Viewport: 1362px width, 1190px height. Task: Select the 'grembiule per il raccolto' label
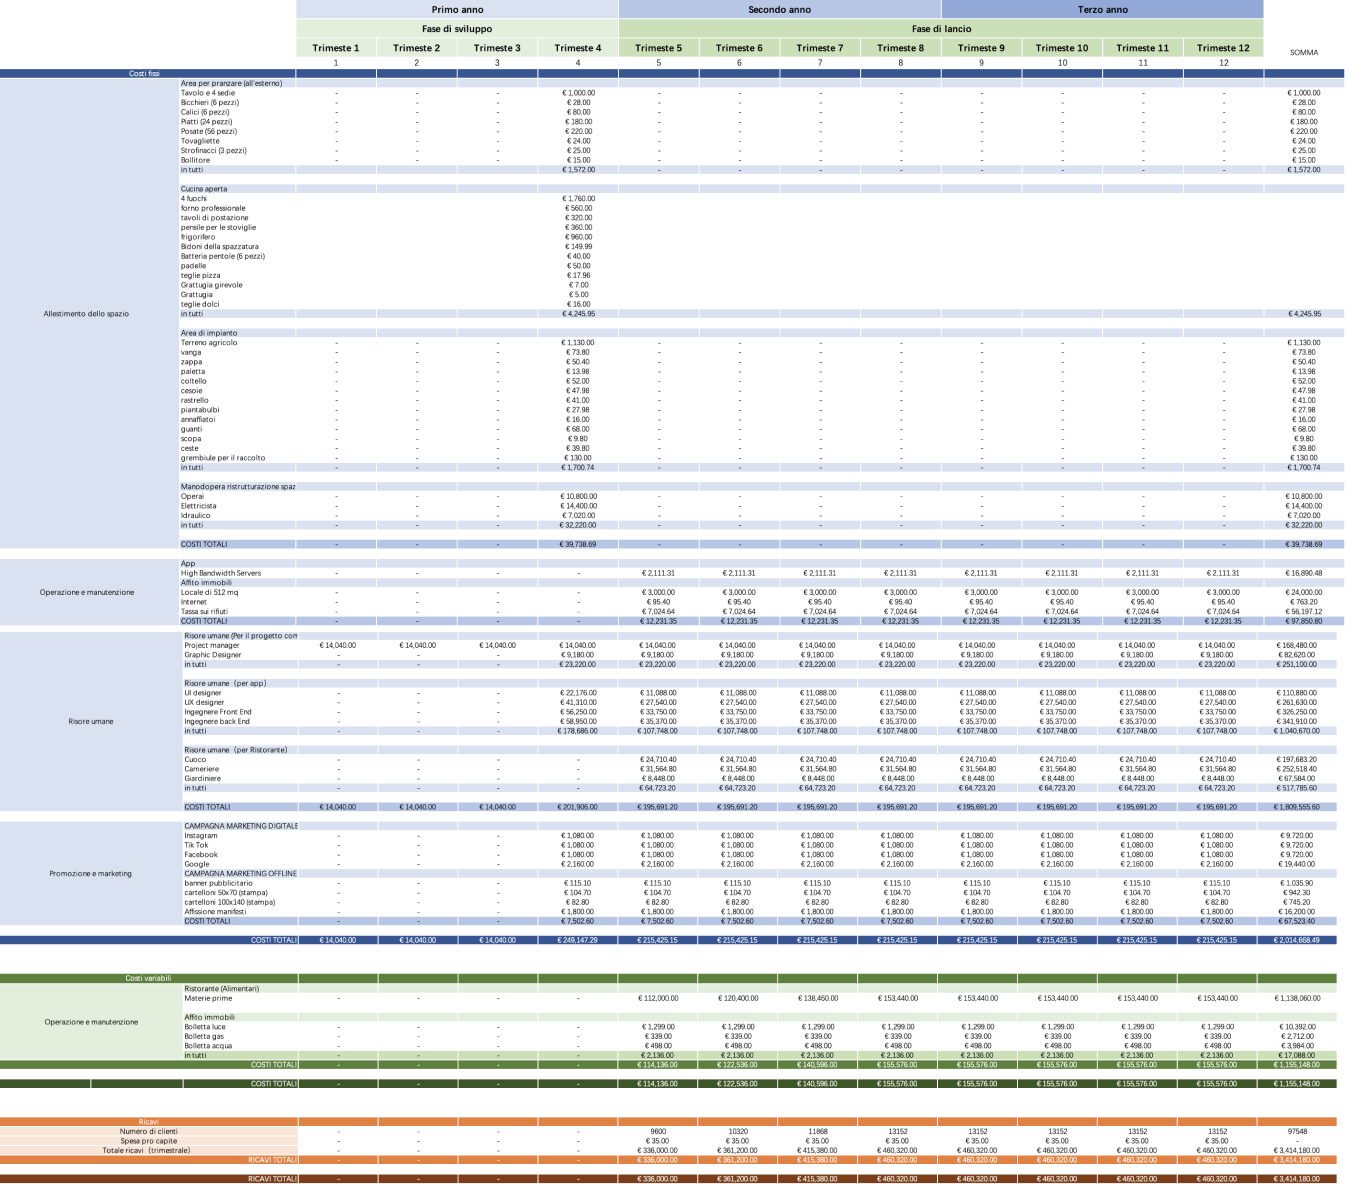[x=223, y=458]
